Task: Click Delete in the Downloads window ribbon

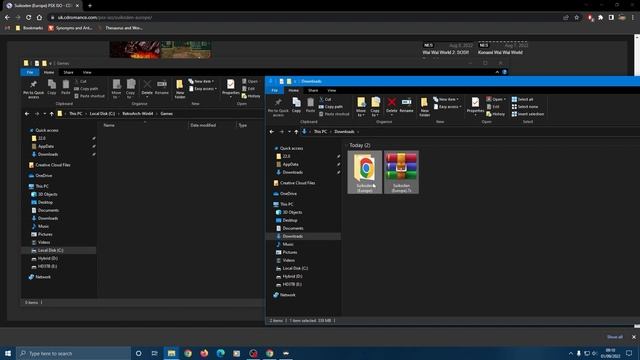Action: coord(391,105)
